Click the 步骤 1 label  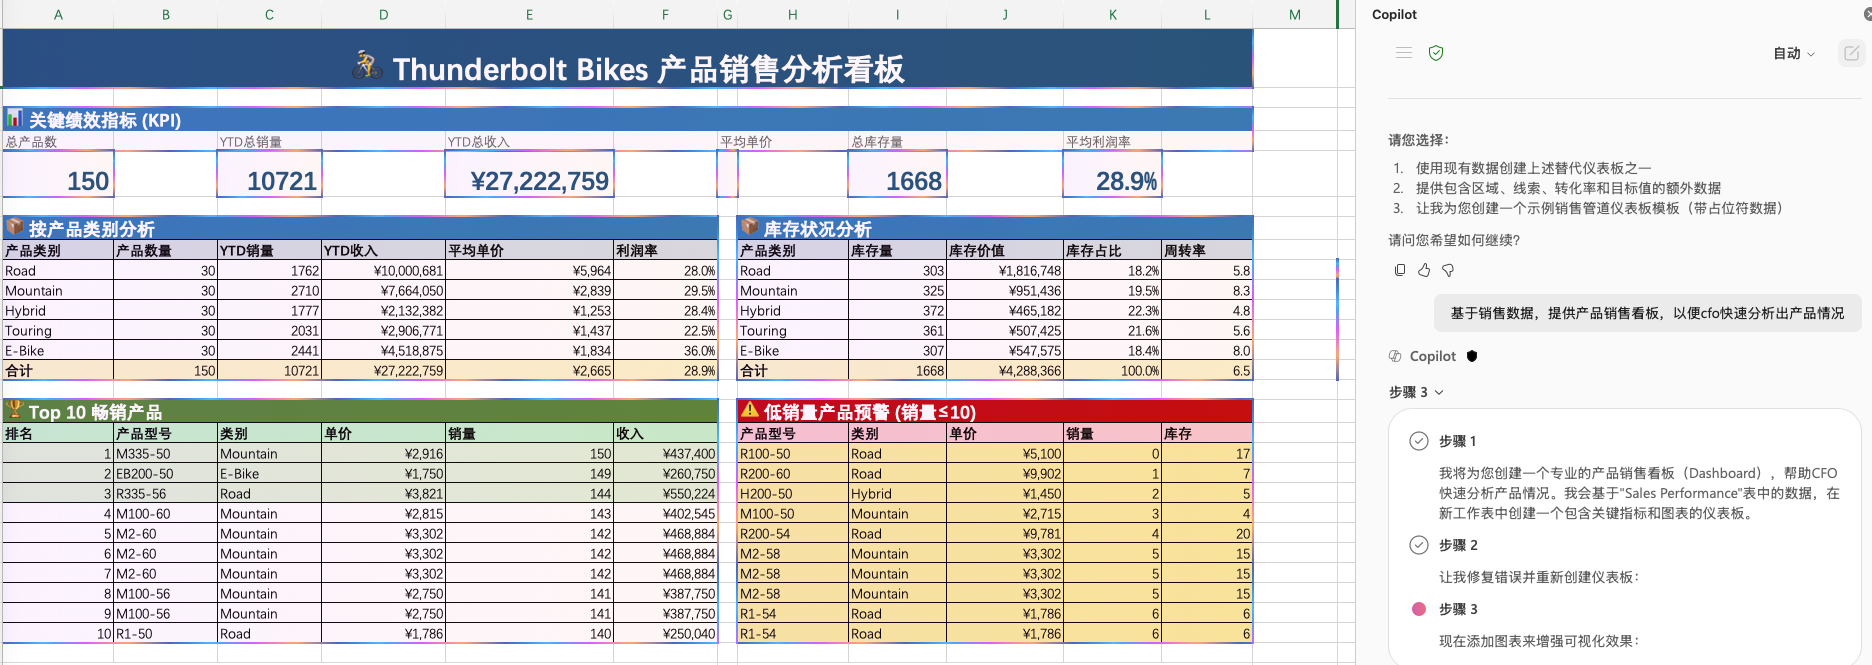click(x=1457, y=441)
